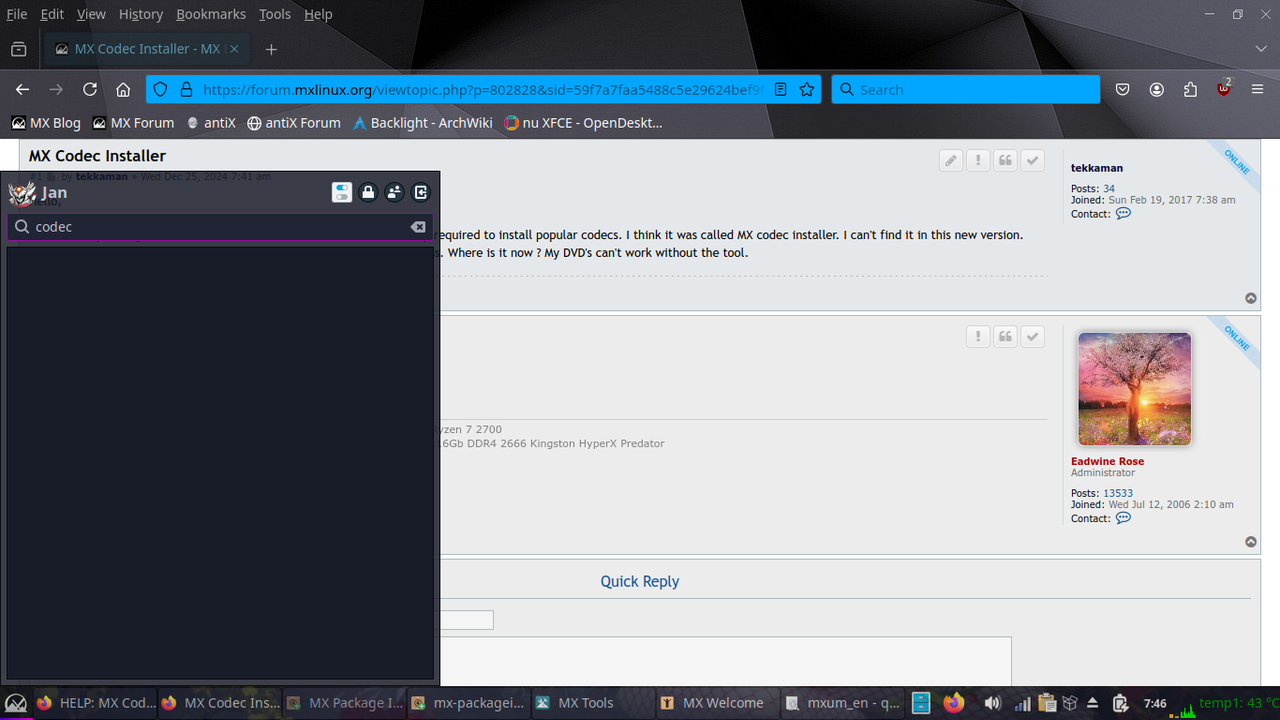
Task: Open volume control in system tray
Action: [x=992, y=703]
